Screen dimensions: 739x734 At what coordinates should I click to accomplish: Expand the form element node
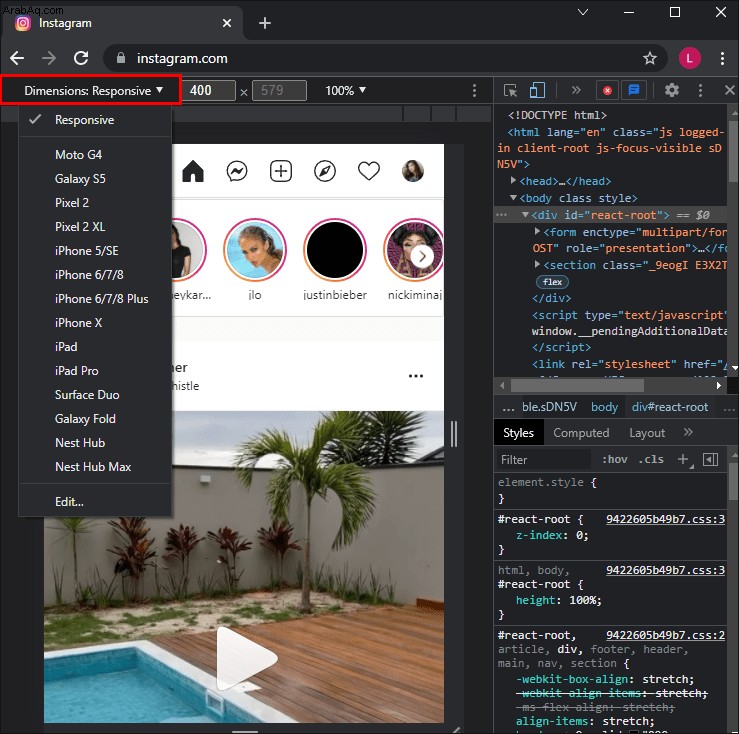tap(537, 231)
